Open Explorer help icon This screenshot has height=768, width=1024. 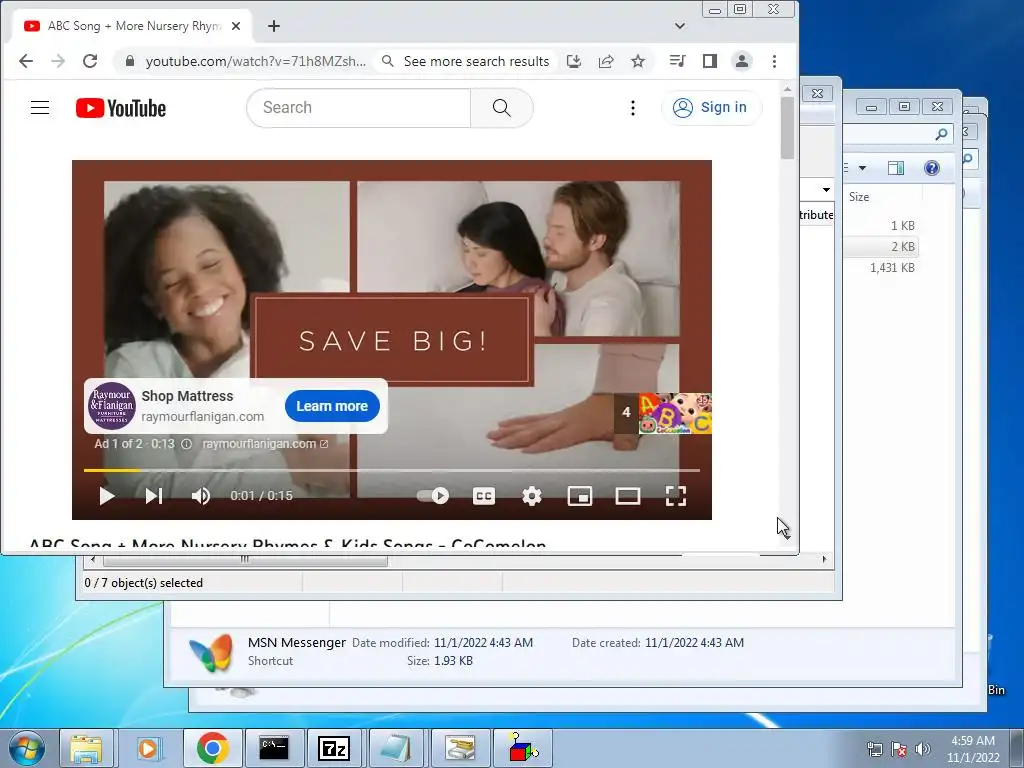click(x=932, y=168)
